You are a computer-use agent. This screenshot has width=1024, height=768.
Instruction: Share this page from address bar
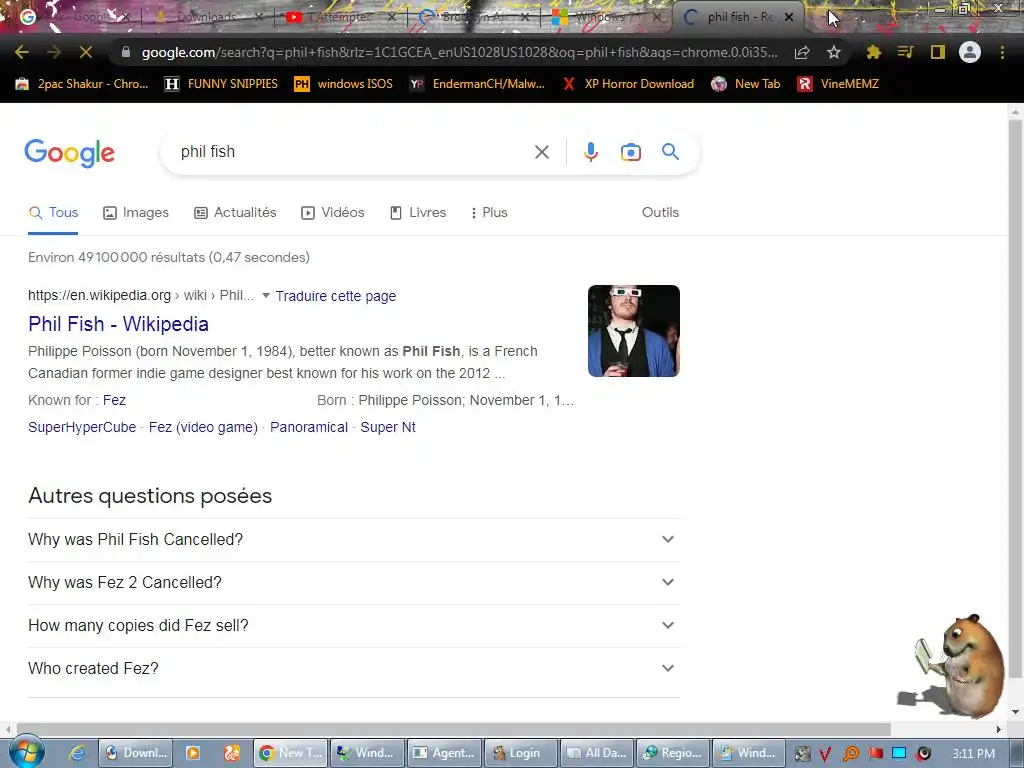point(802,52)
